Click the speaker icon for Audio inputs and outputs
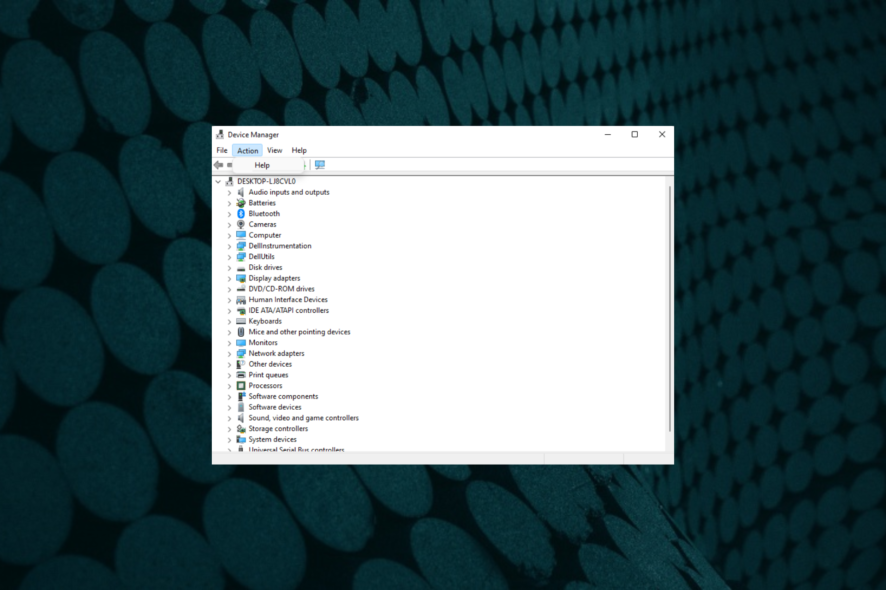This screenshot has width=886, height=590. click(241, 192)
